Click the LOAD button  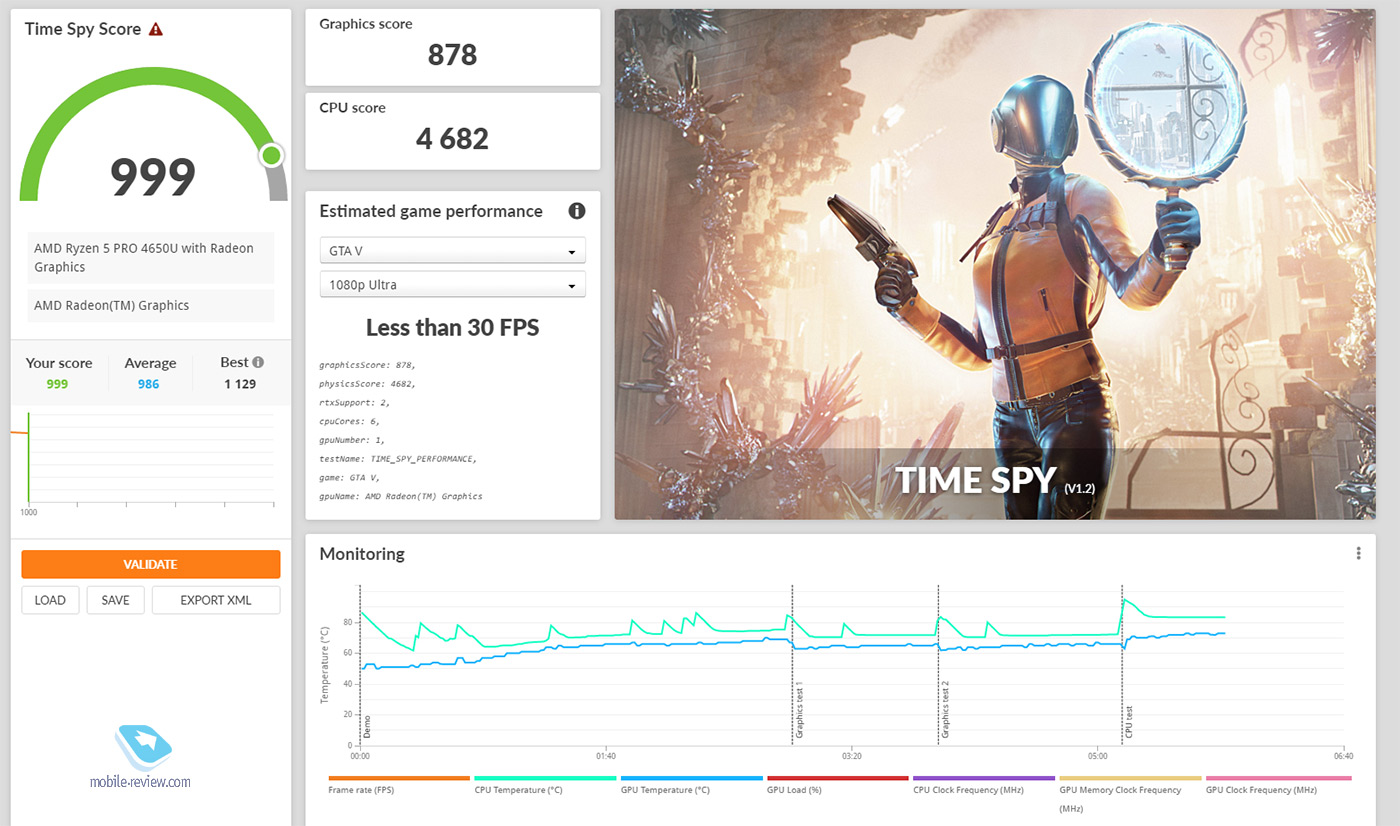[x=50, y=600]
